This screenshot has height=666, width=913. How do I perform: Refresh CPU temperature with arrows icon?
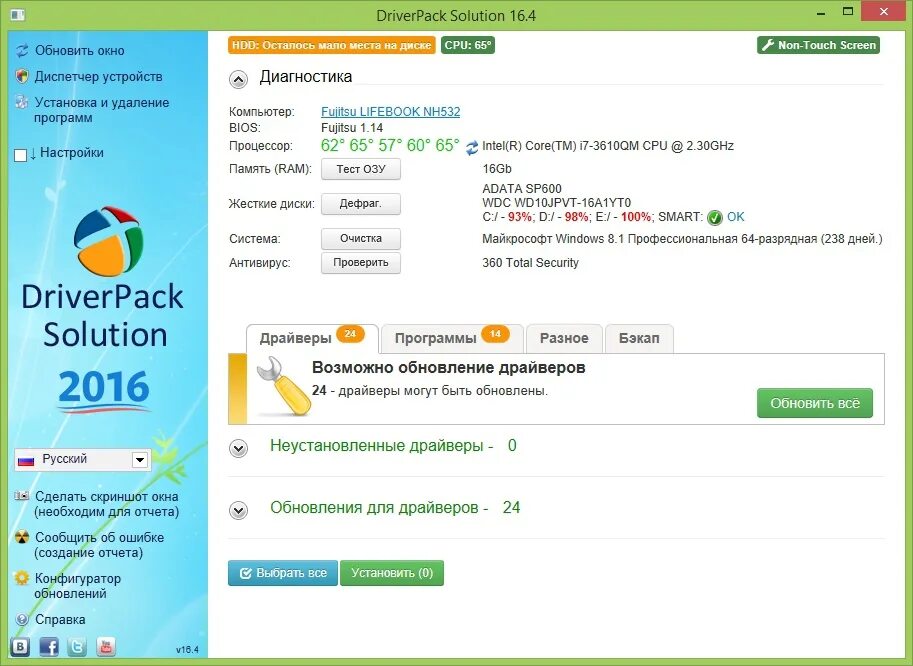click(472, 148)
